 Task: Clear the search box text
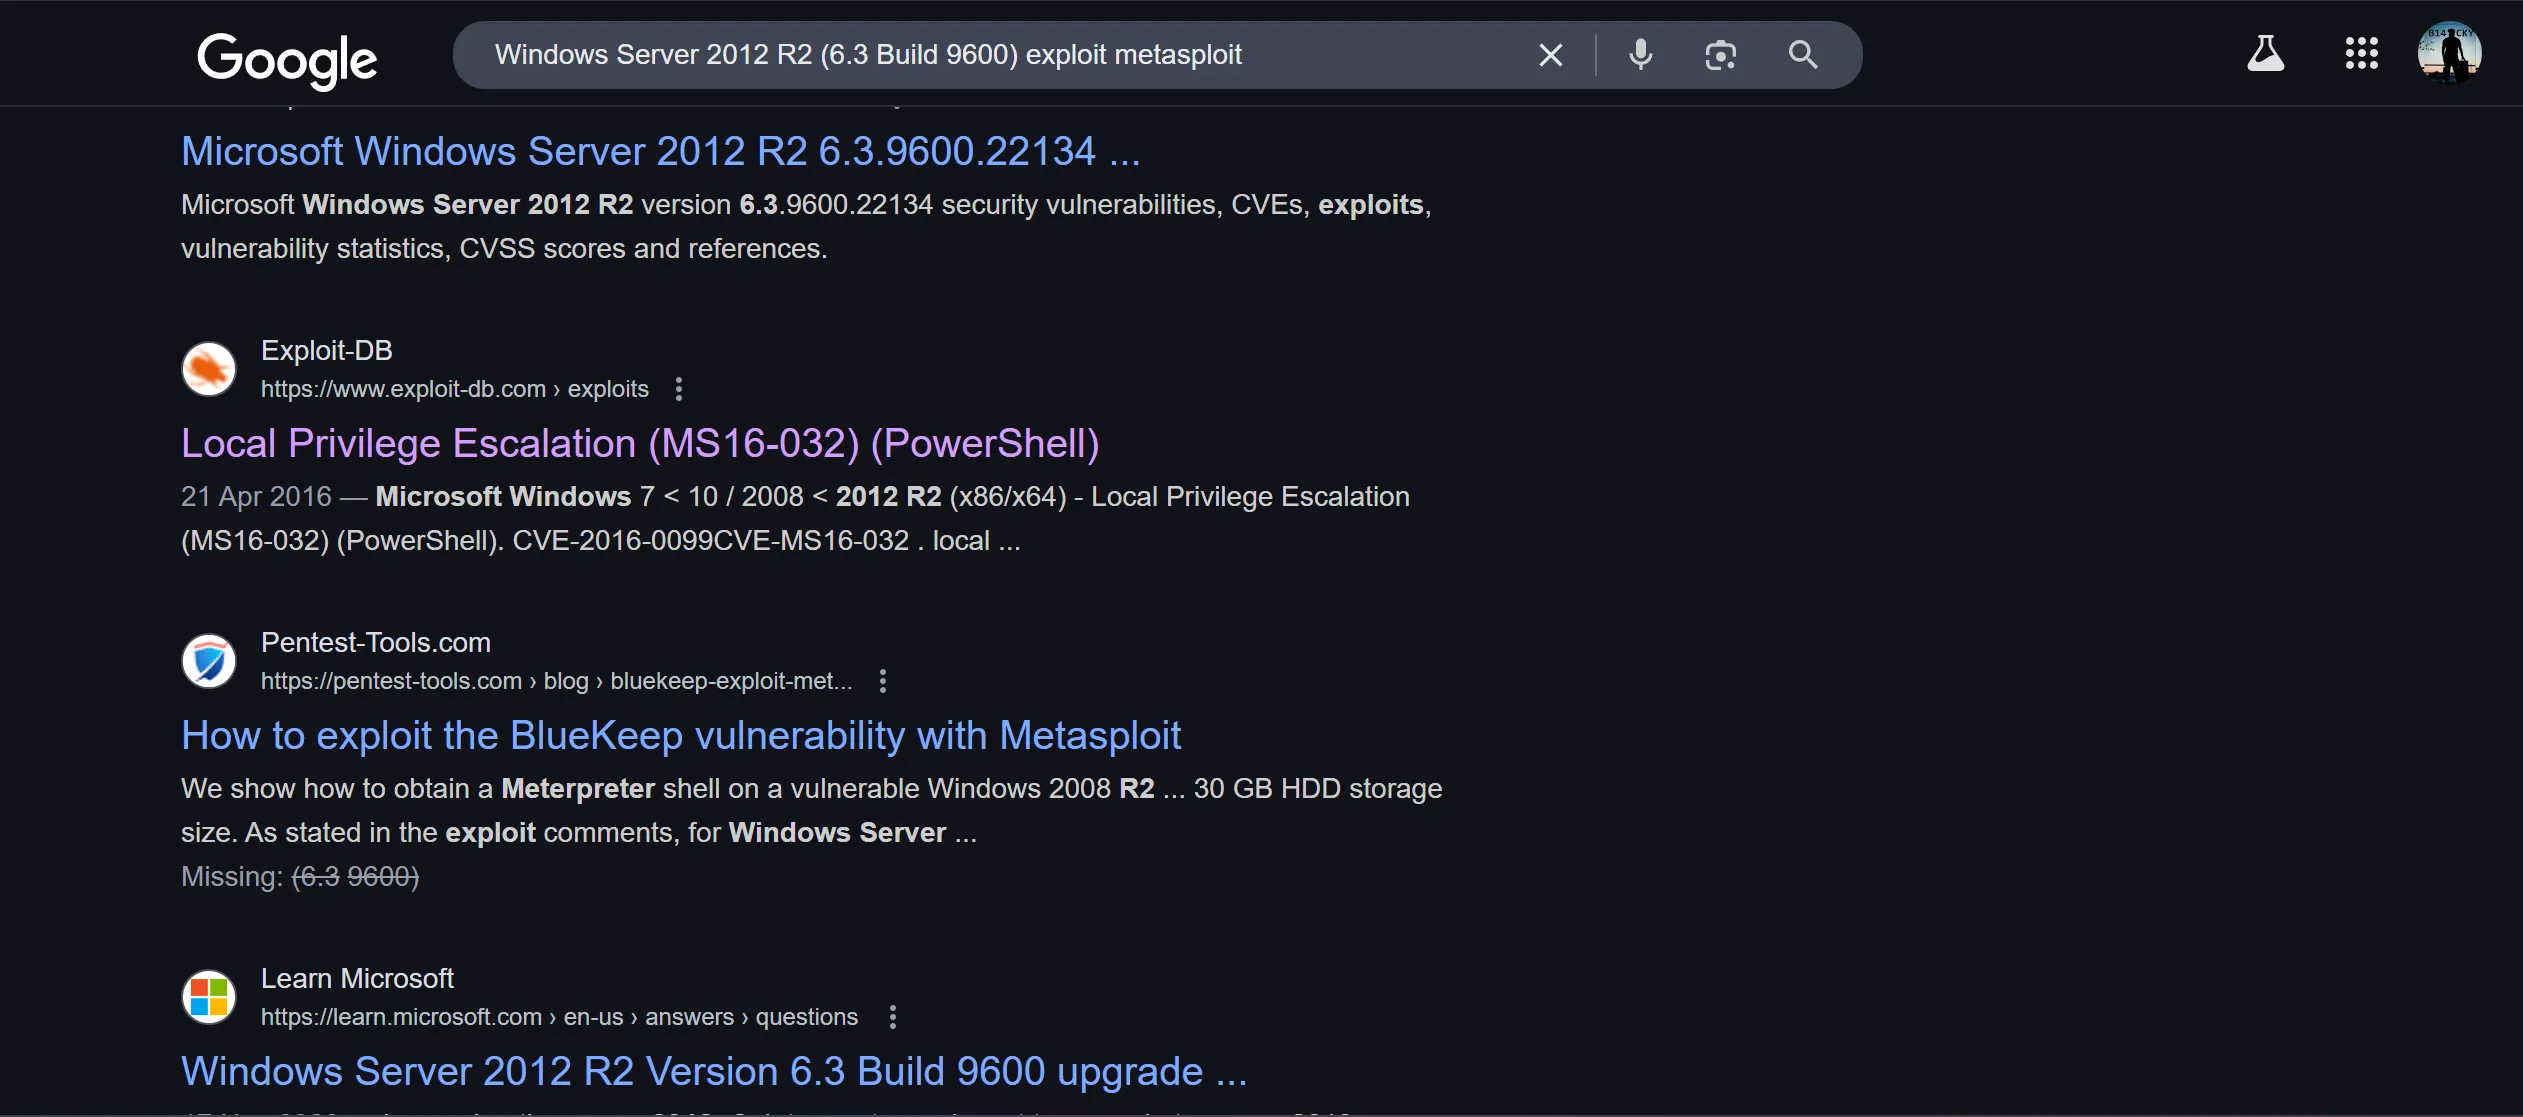click(x=1550, y=55)
